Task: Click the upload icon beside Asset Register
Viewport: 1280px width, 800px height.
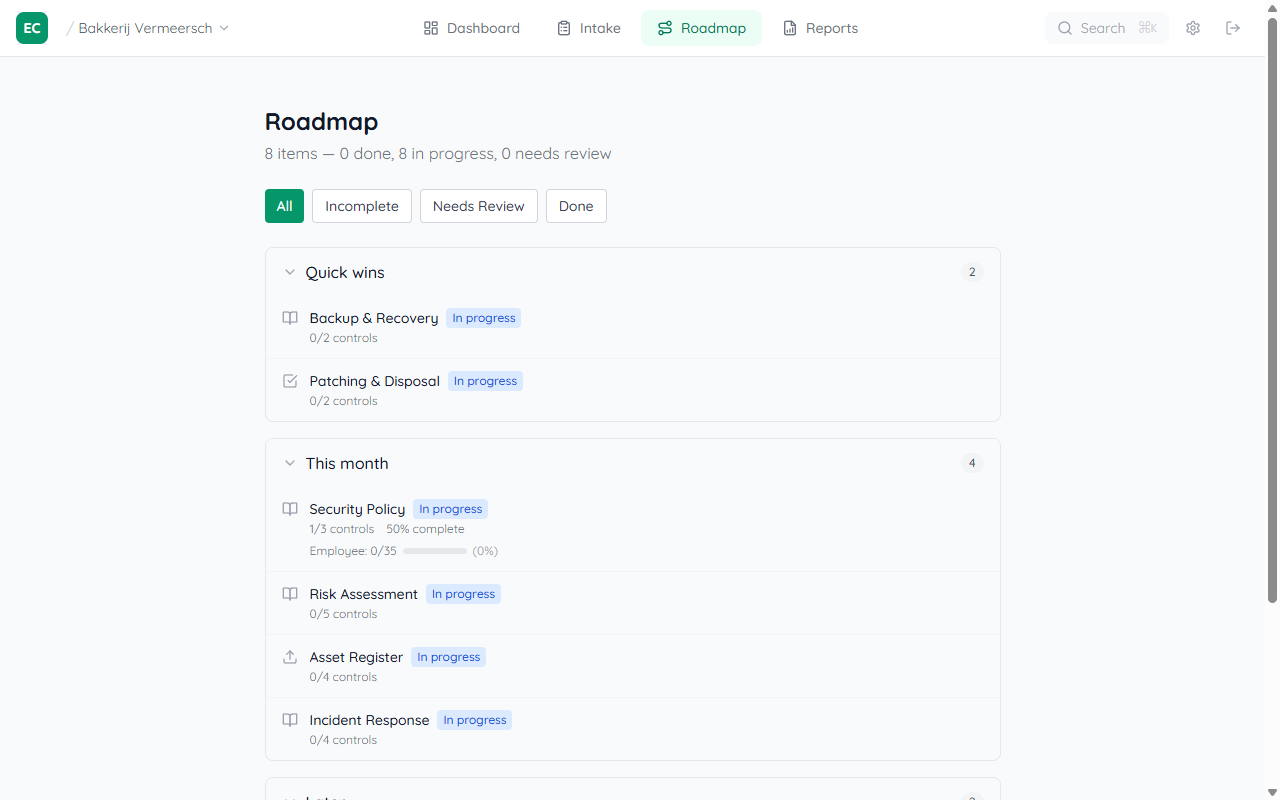Action: (x=290, y=657)
